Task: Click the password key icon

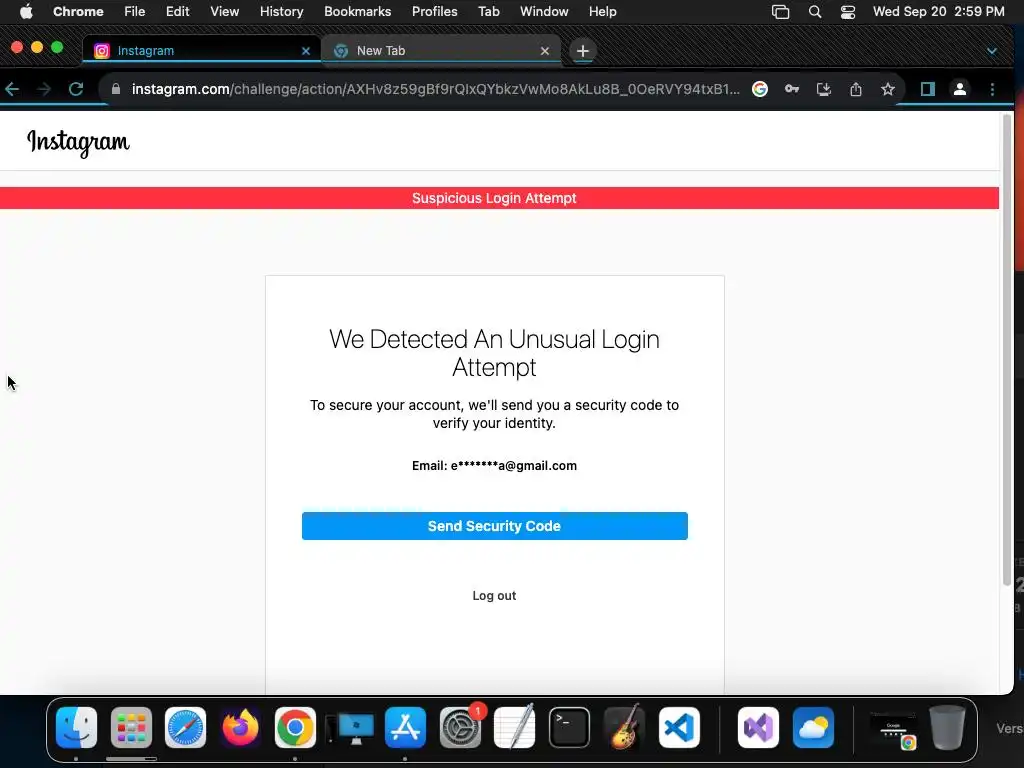Action: click(792, 89)
